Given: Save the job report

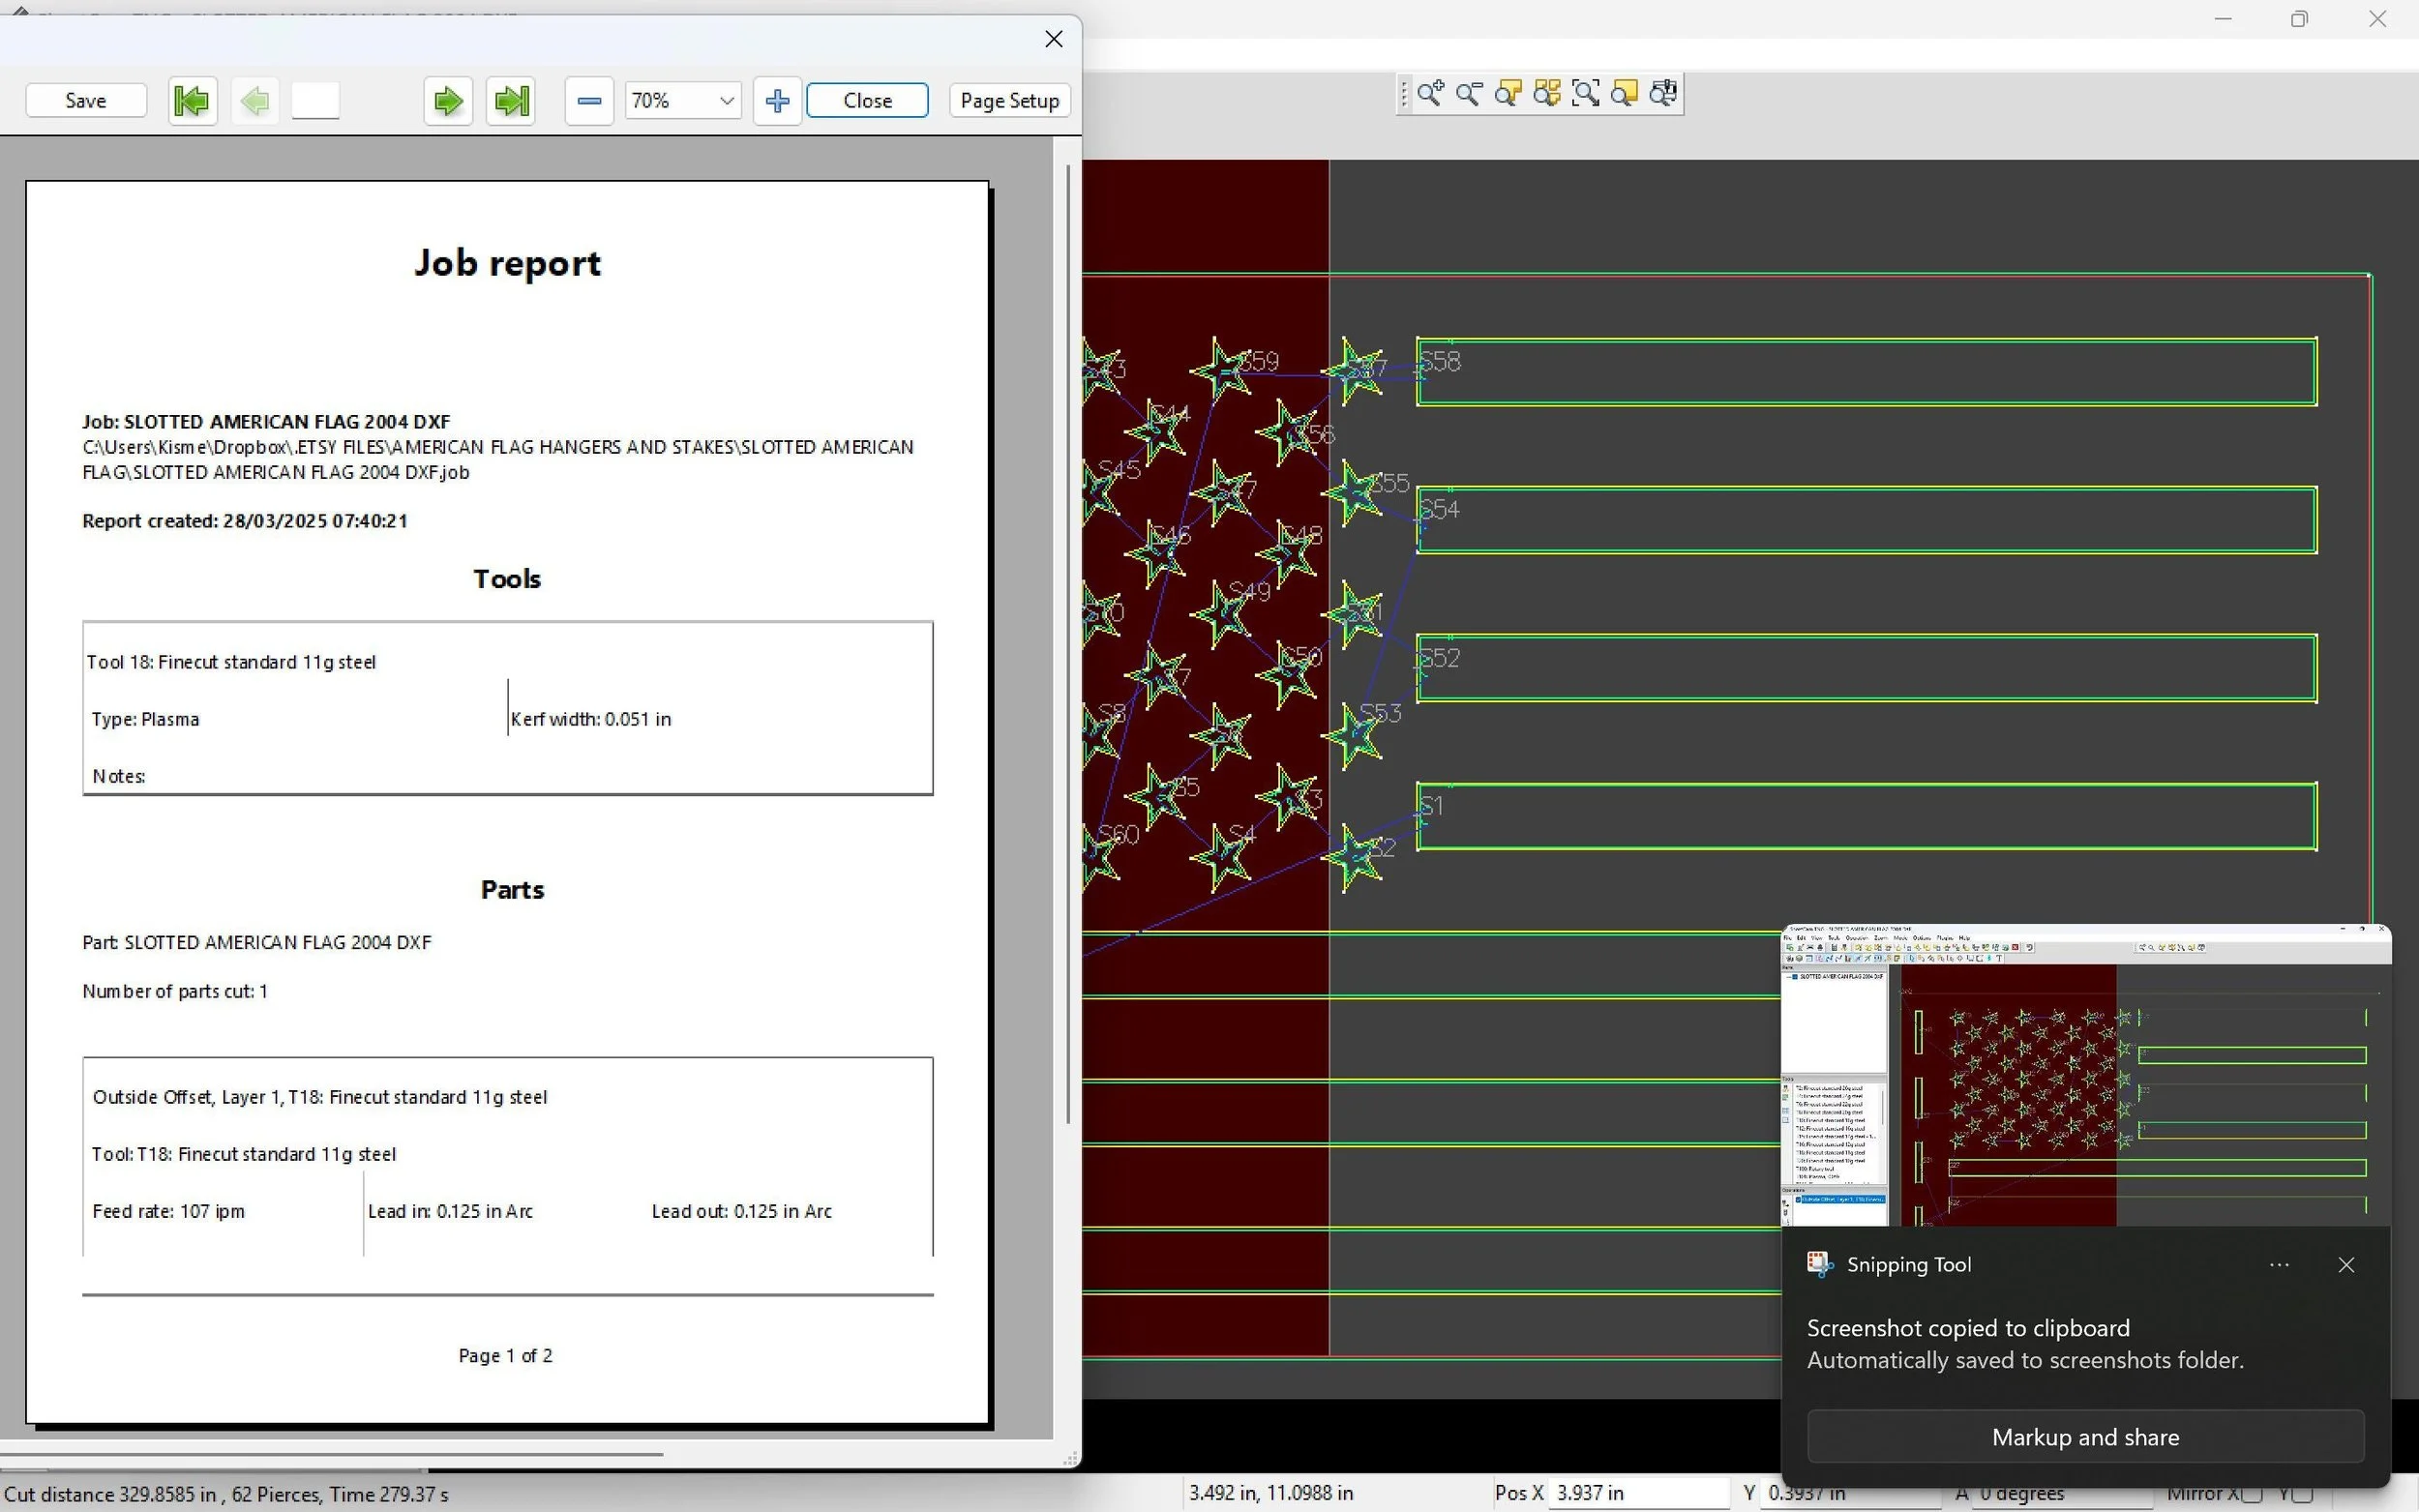Looking at the screenshot, I should (x=86, y=101).
